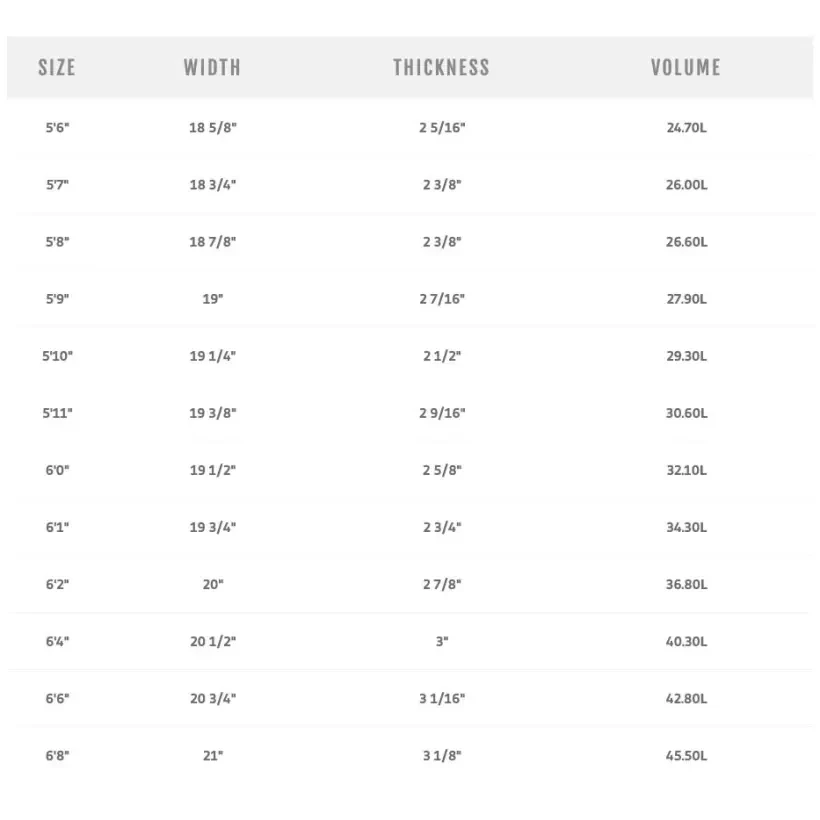Viewport: 820px width, 820px height.
Task: Click the 26.60L volume value
Action: coord(687,242)
